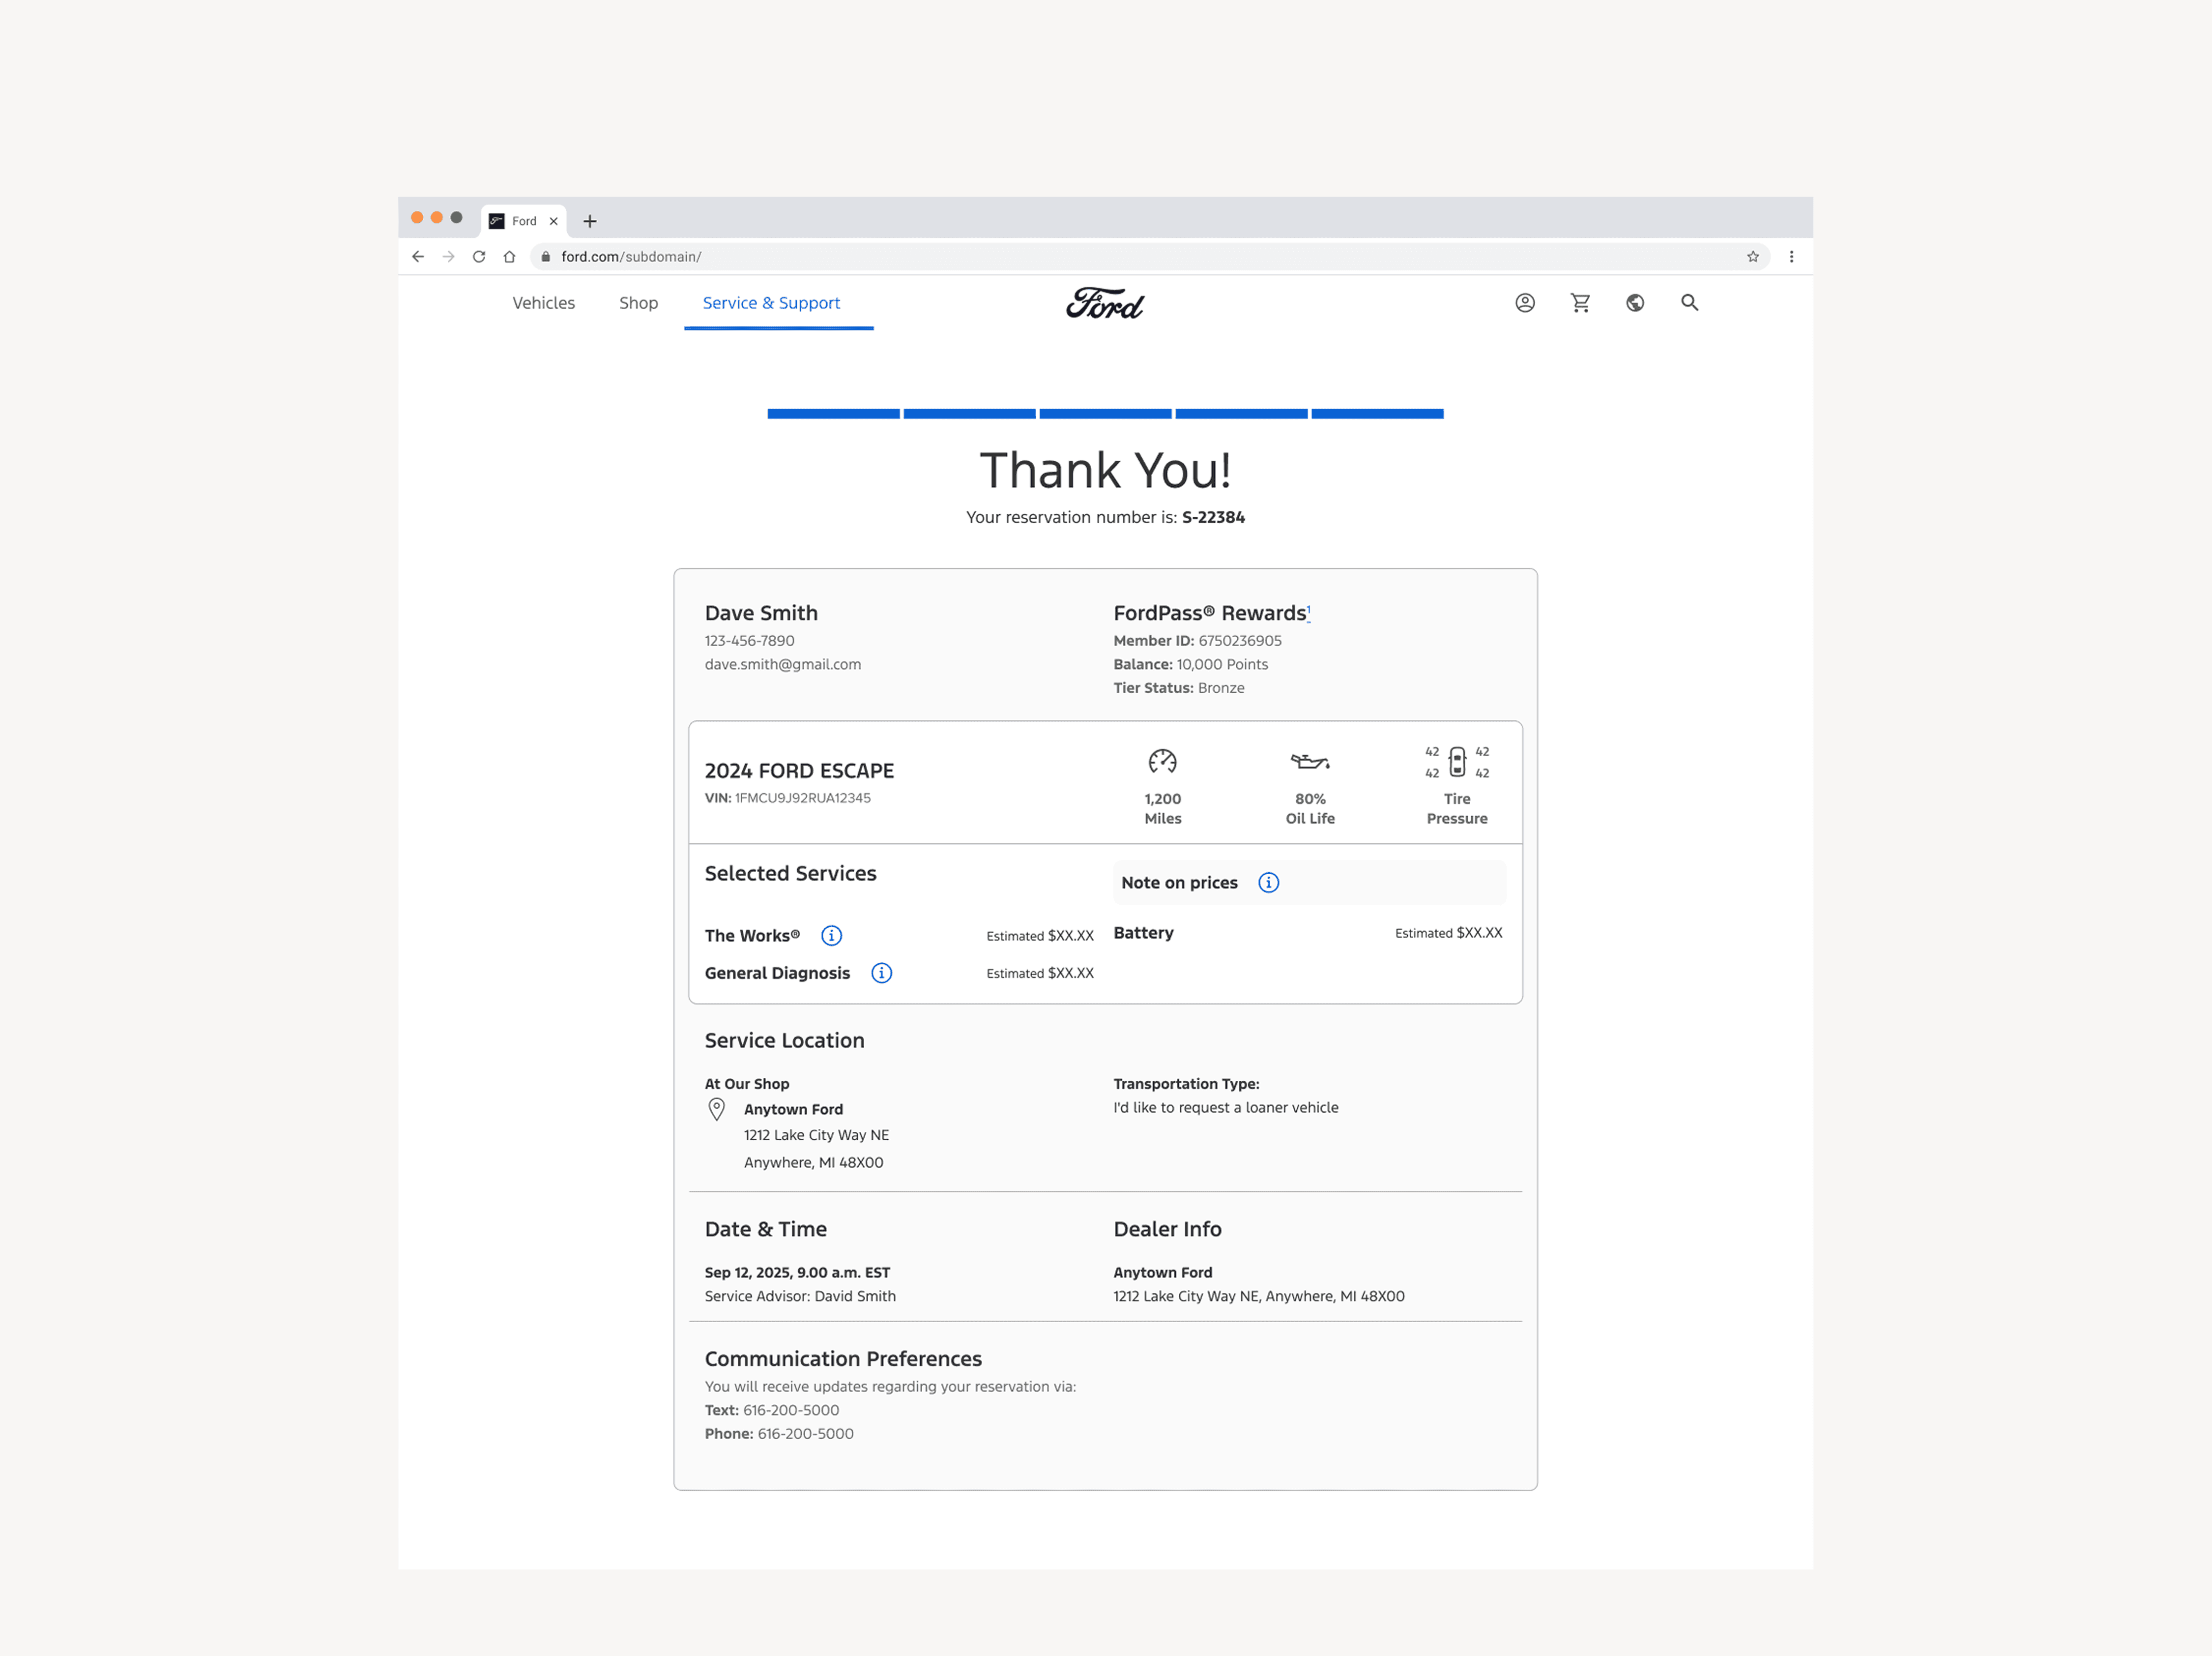Bookmark this page with the star

(x=1753, y=257)
